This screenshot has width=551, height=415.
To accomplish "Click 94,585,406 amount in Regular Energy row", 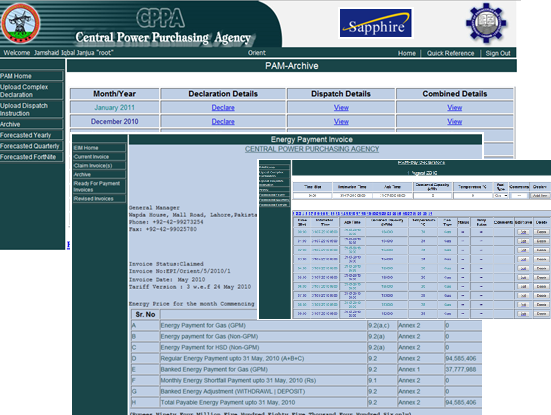I will [461, 358].
